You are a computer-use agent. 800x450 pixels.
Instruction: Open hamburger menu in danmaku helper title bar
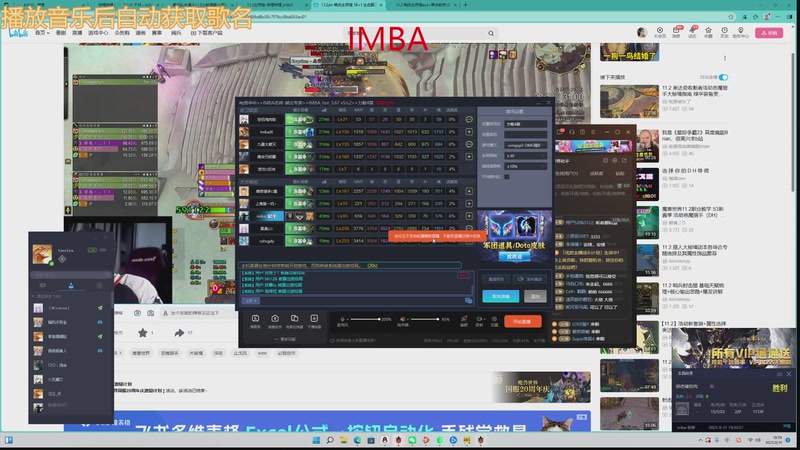tap(593, 132)
